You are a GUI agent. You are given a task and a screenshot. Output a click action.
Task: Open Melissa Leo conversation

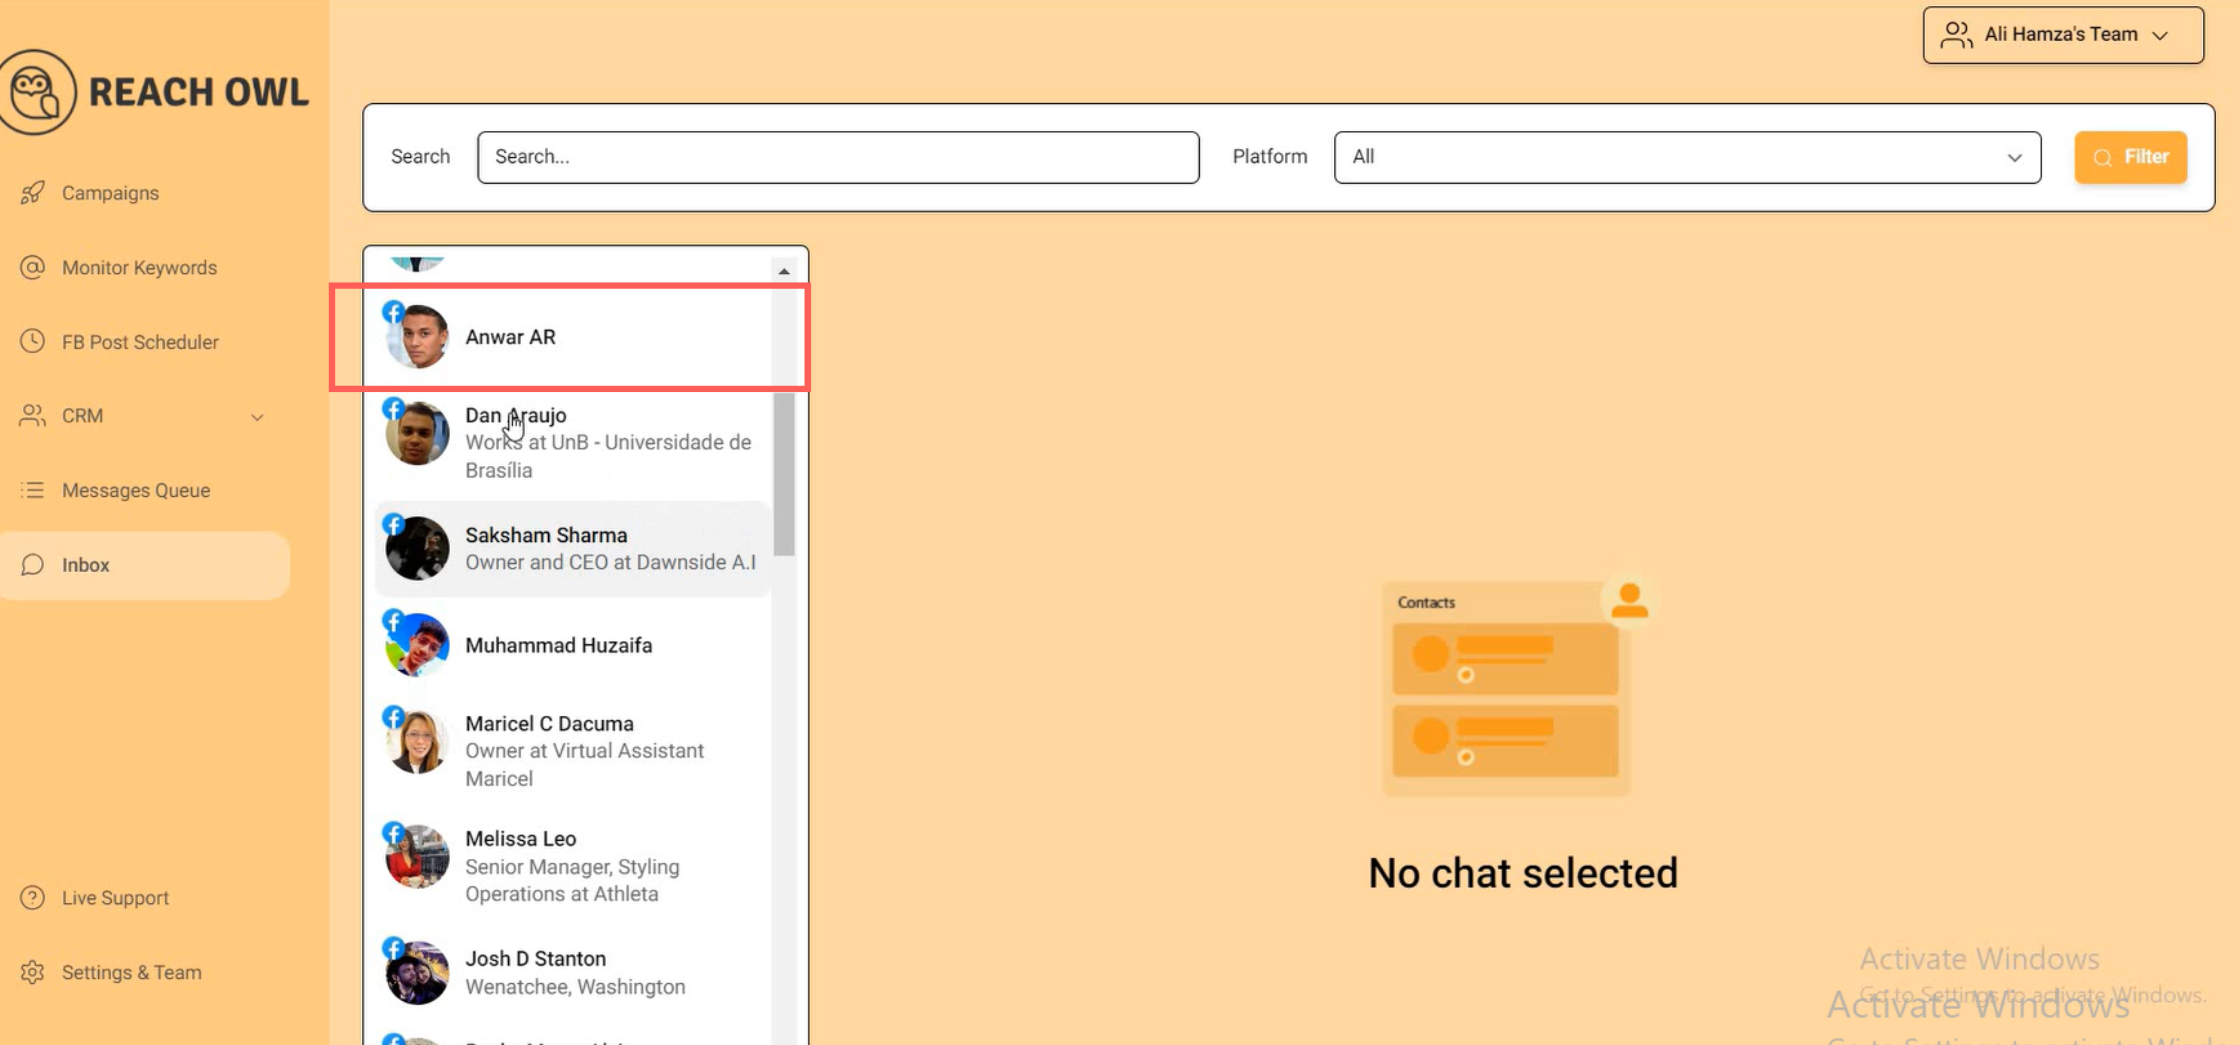coord(571,865)
